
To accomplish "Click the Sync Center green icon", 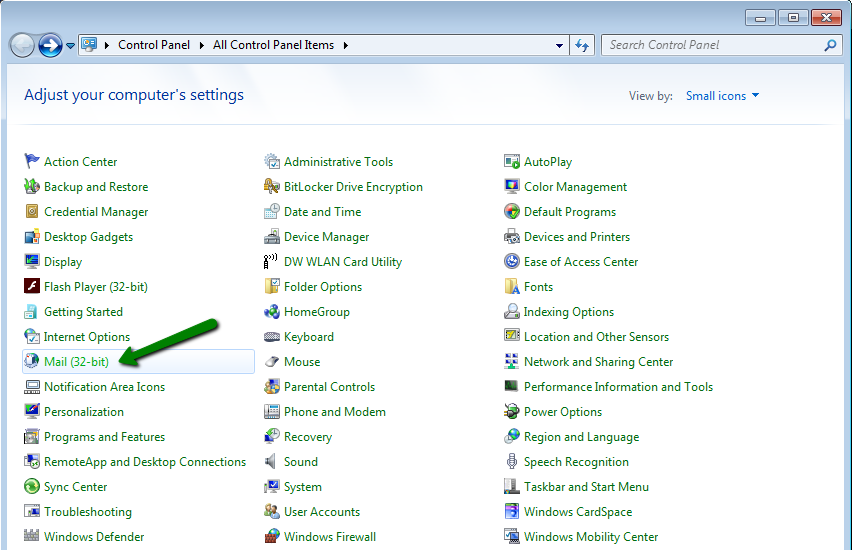I will 32,486.
